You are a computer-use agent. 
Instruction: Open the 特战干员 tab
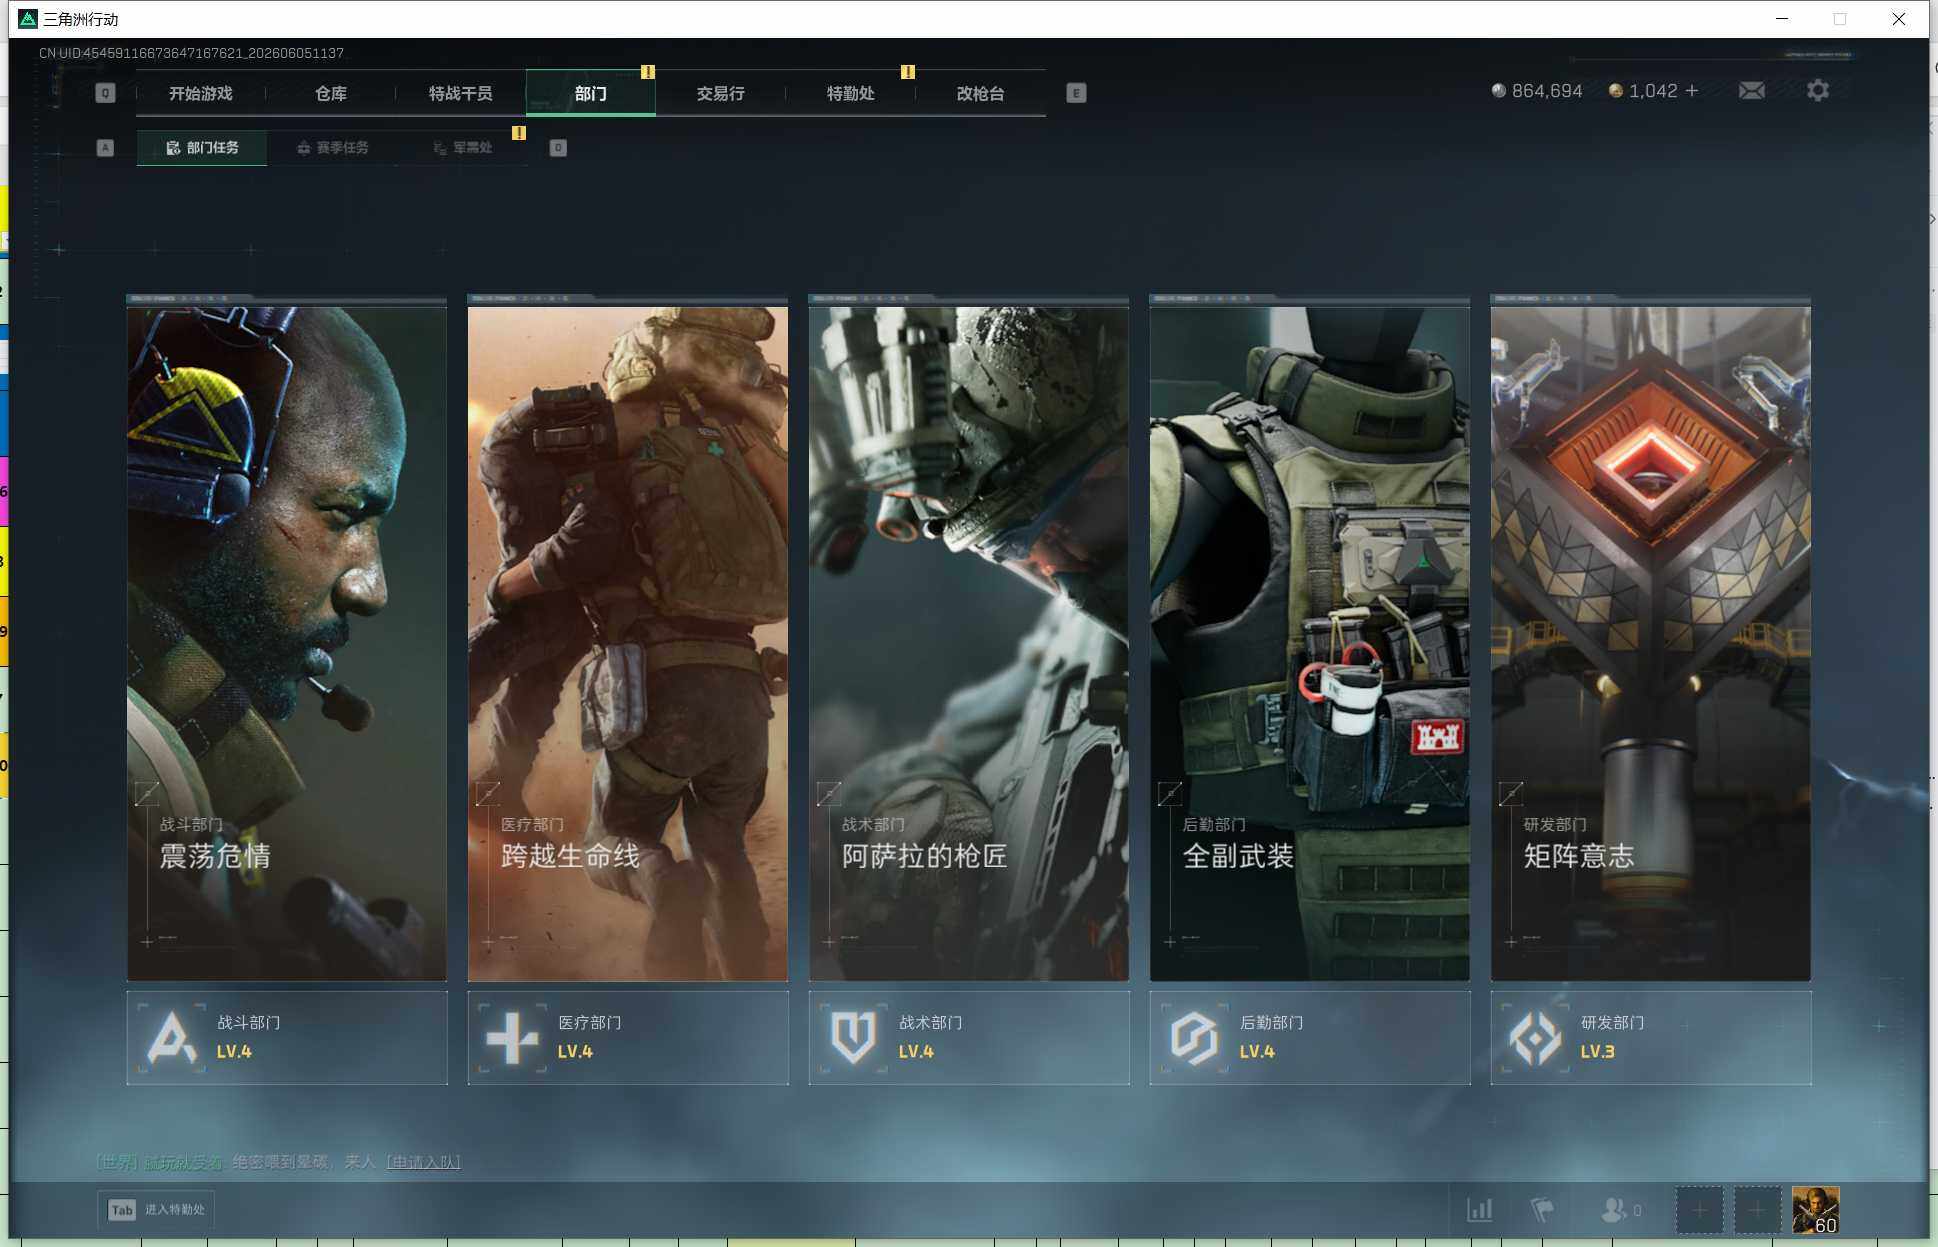(461, 93)
